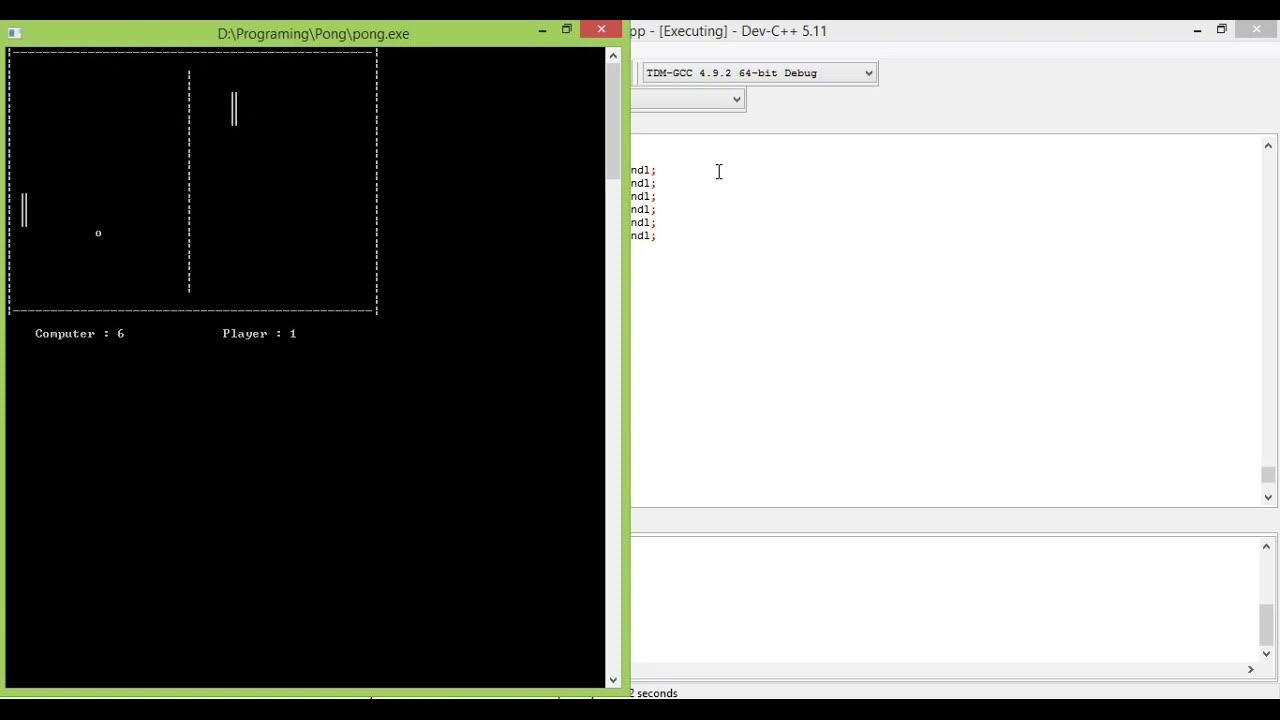1280x720 pixels.
Task: Click the up arrow of the console window scrollbar
Action: click(613, 56)
